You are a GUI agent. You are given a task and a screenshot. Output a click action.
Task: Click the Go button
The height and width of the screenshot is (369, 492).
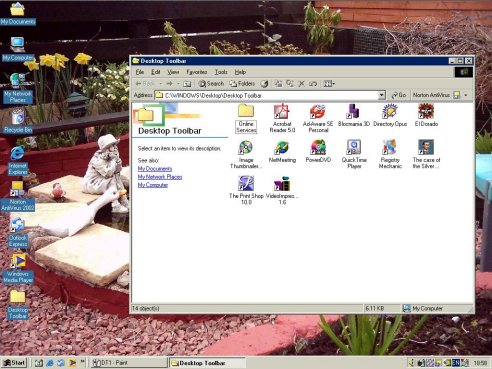coord(399,95)
